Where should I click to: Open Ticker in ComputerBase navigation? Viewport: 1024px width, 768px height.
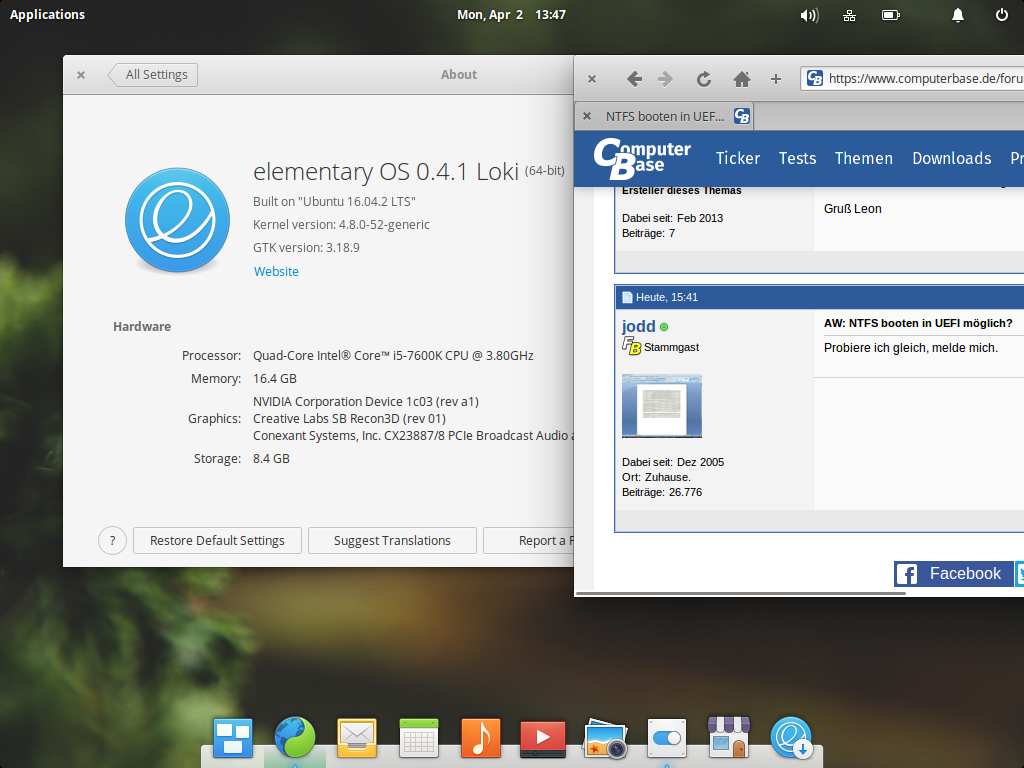pos(738,158)
